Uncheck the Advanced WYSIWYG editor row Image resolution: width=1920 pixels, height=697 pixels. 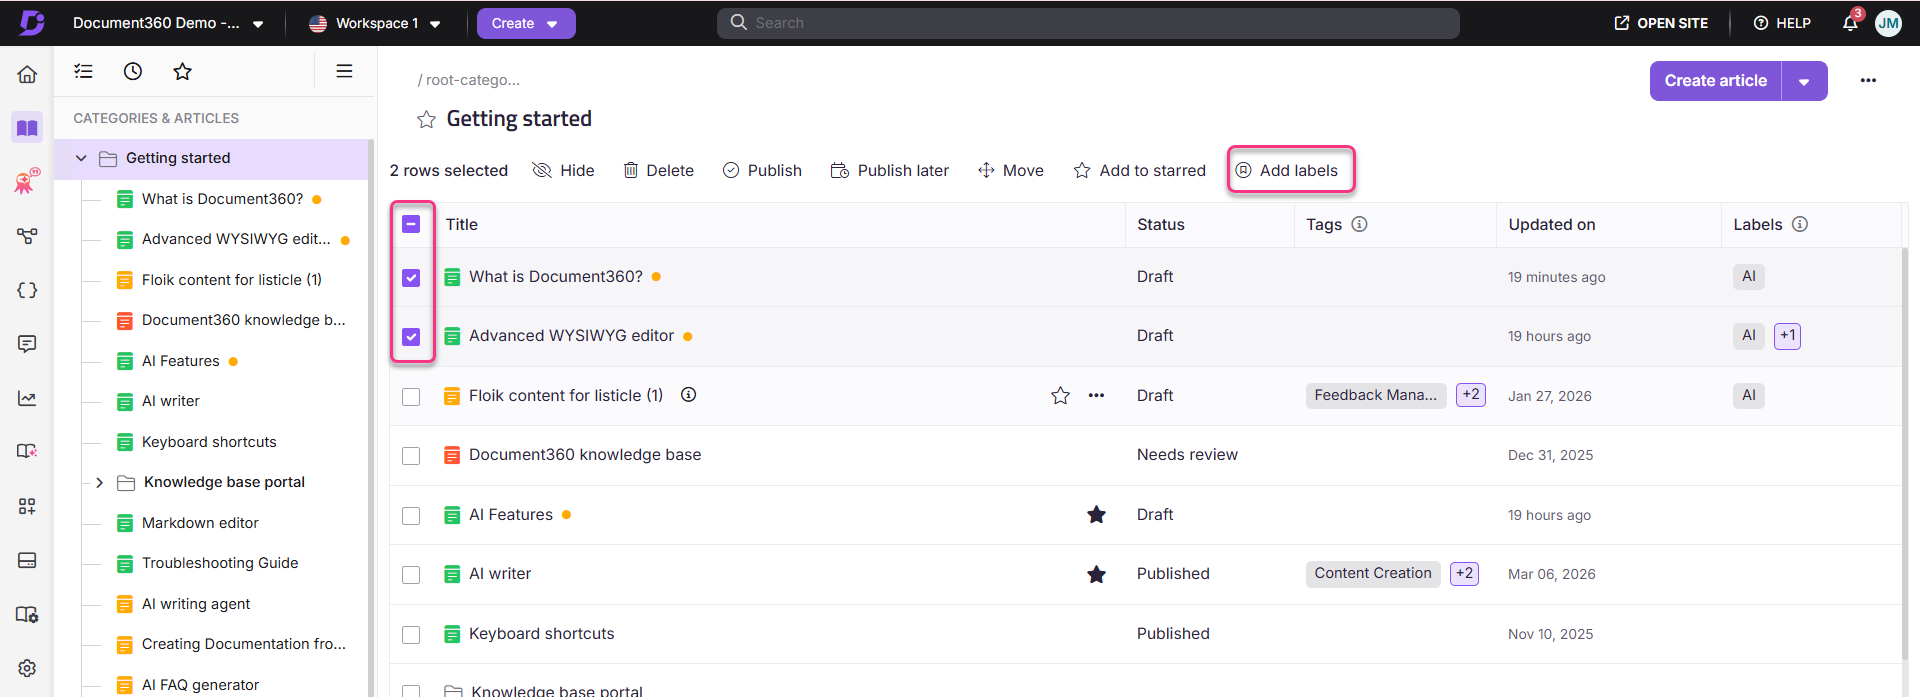click(x=411, y=336)
